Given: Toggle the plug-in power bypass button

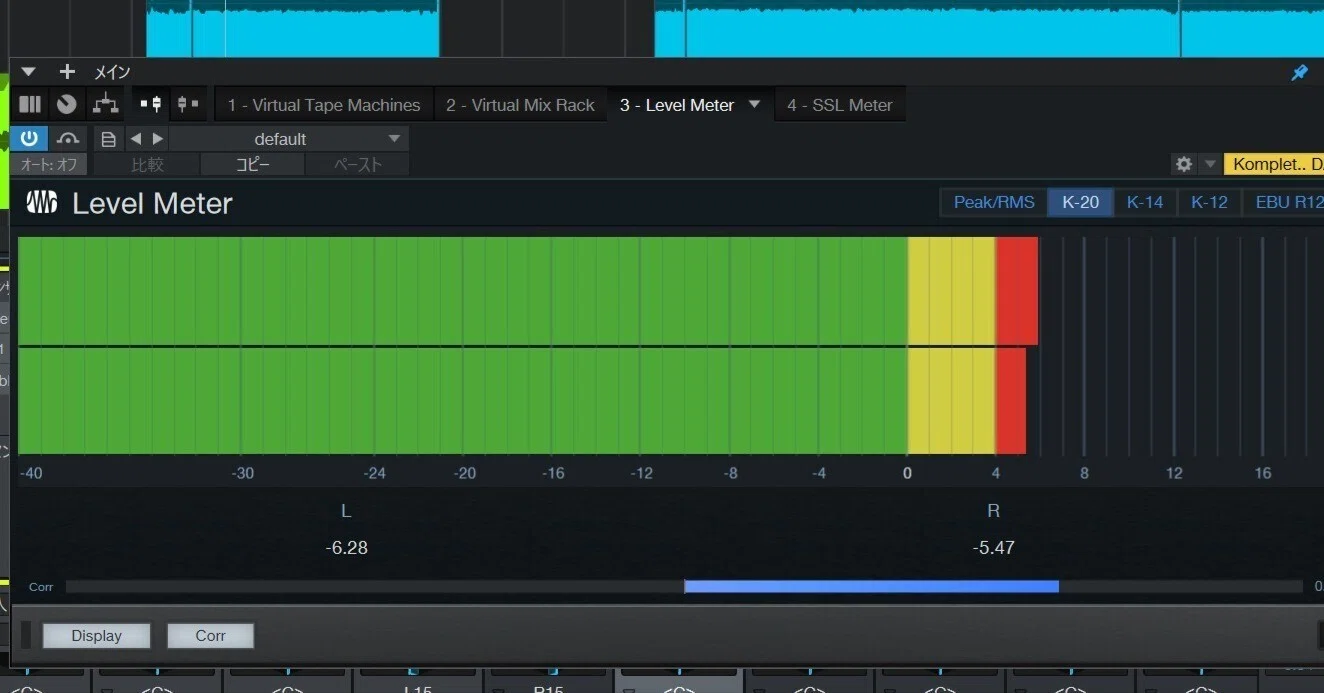Looking at the screenshot, I should [x=29, y=139].
